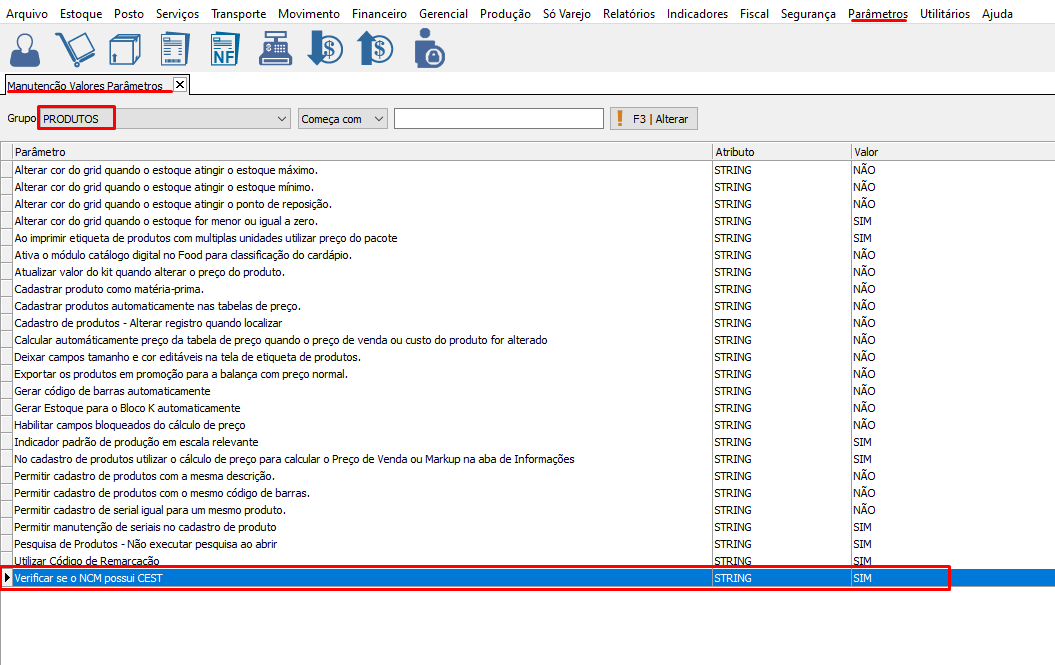This screenshot has height=665, width=1055.
Task: Open the Financeiro menu
Action: [379, 14]
